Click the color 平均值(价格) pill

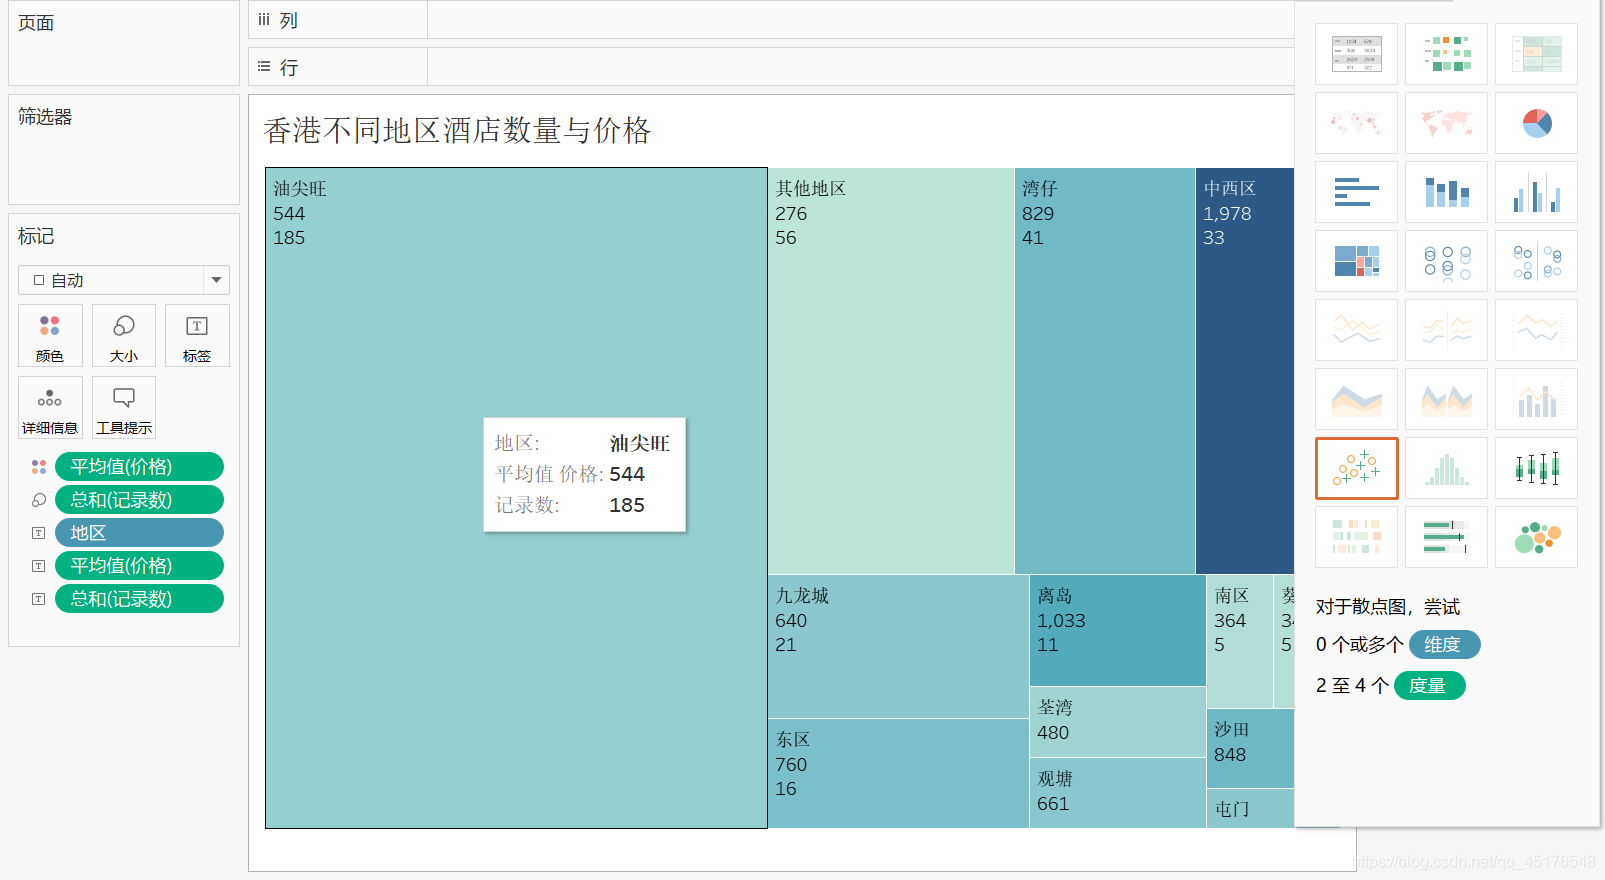tap(139, 467)
